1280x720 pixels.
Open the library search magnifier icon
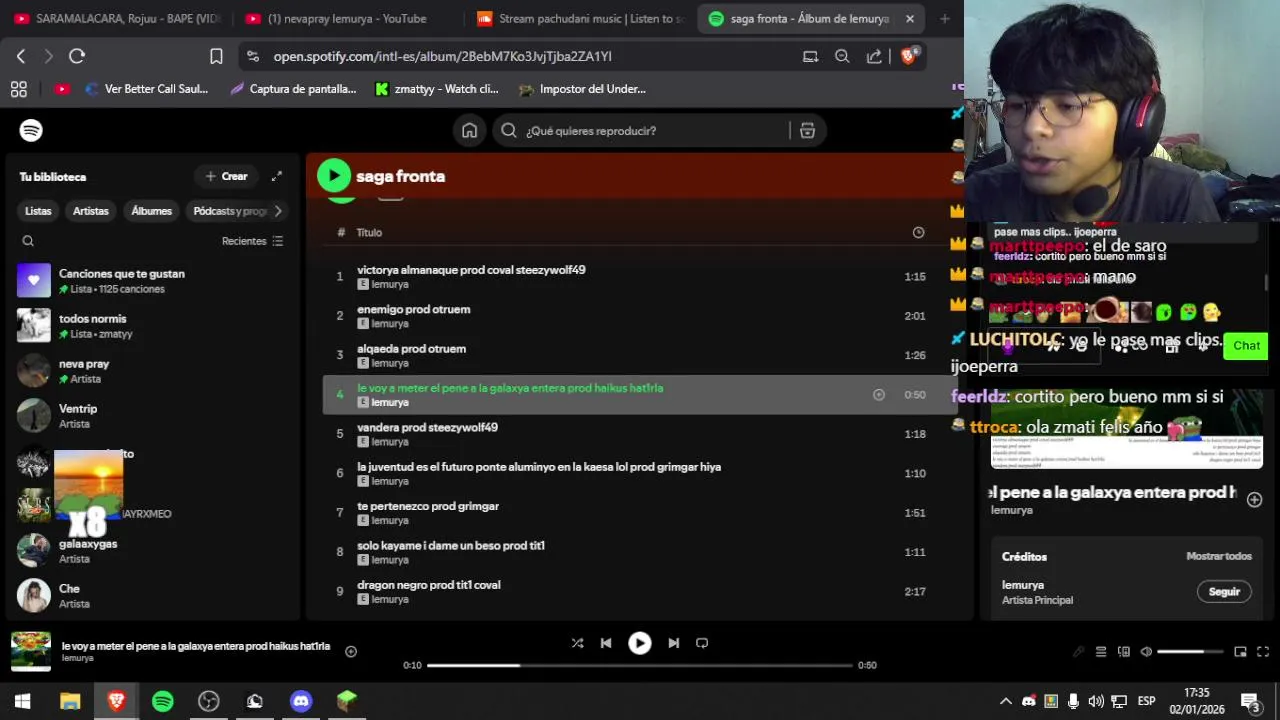28,241
